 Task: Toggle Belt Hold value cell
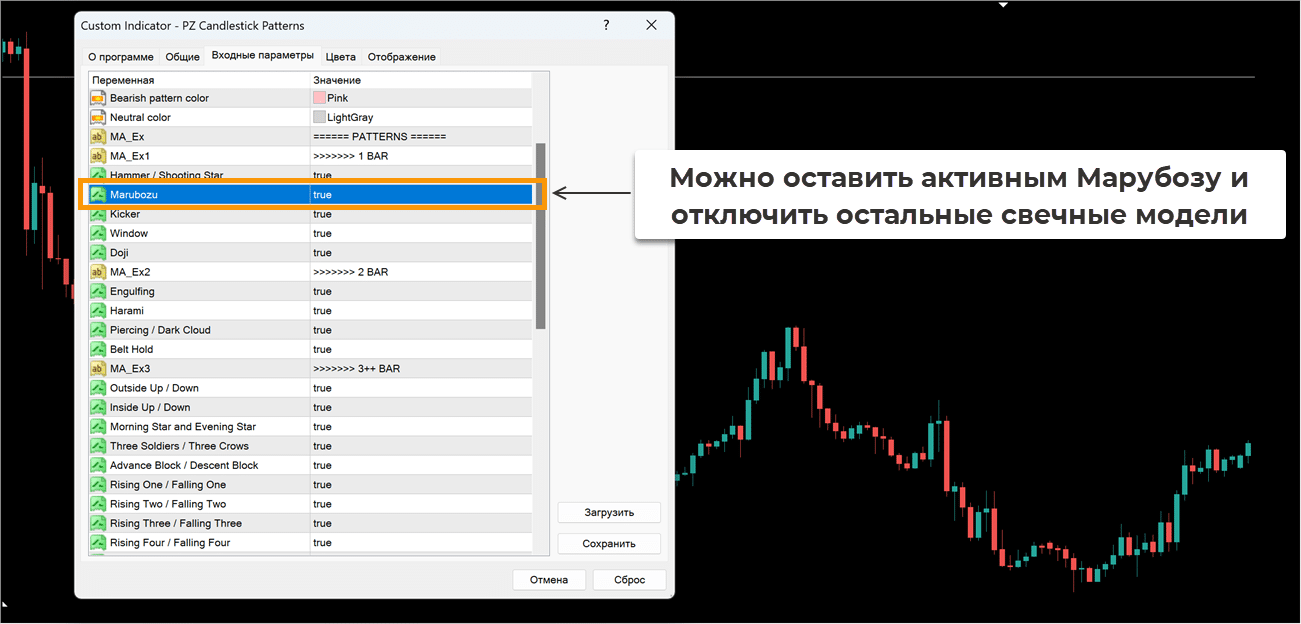(322, 350)
